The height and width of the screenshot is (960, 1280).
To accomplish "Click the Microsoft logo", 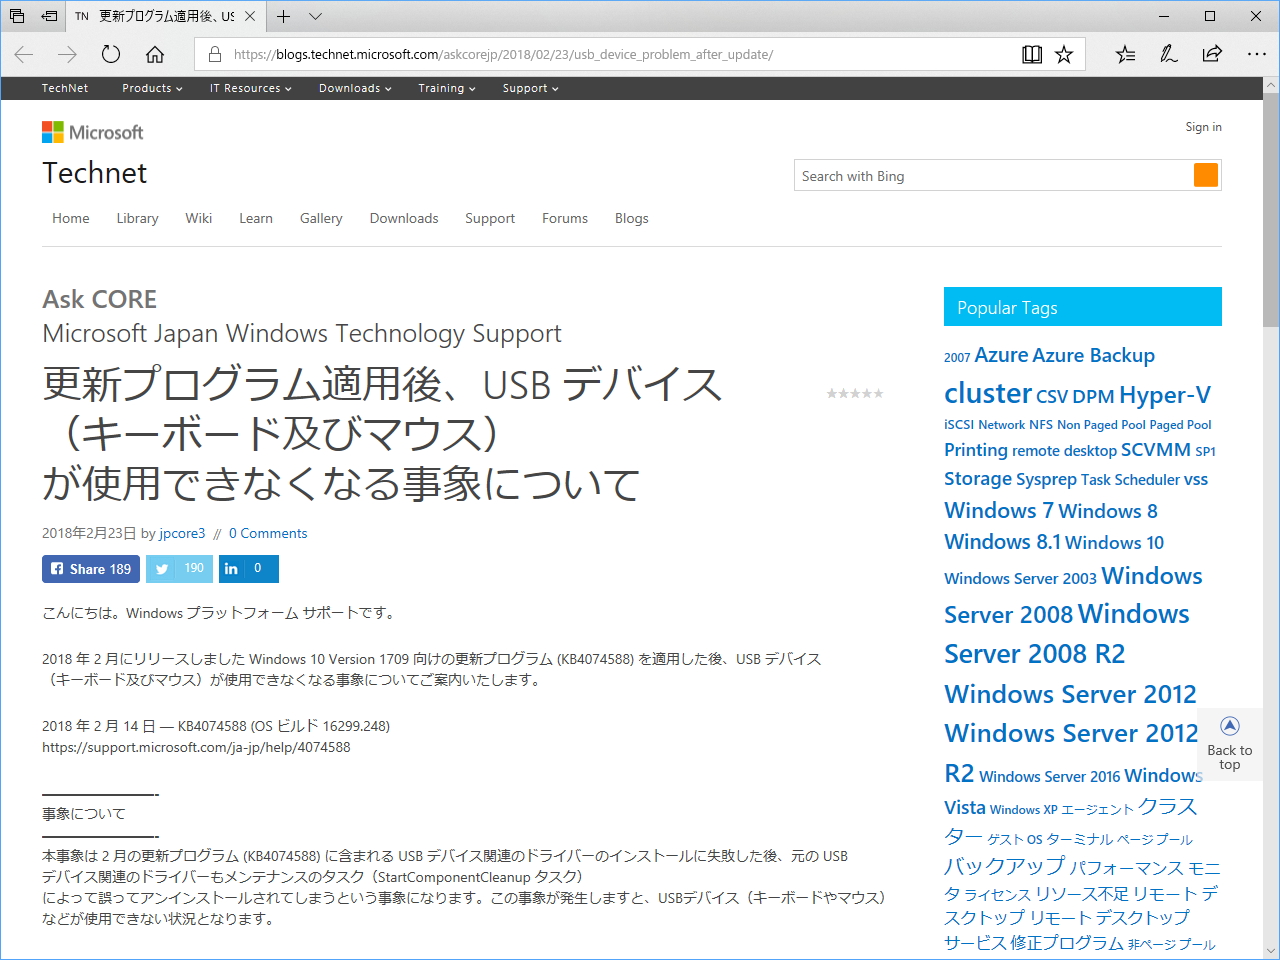I will pos(92,131).
